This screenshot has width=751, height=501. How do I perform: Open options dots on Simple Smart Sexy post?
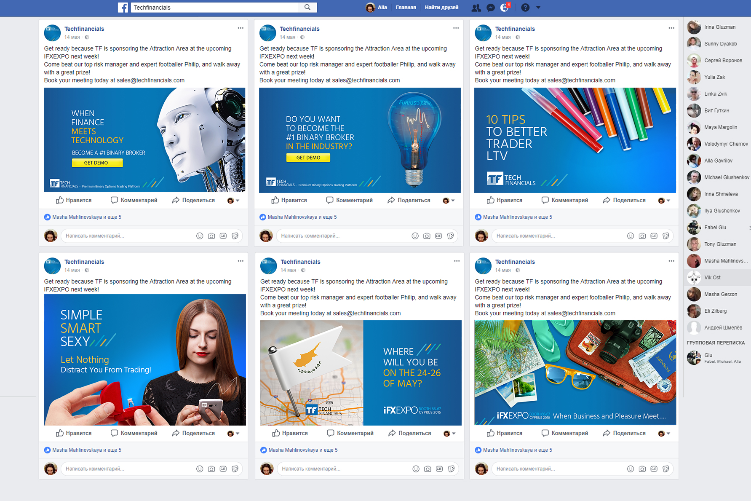pos(240,261)
